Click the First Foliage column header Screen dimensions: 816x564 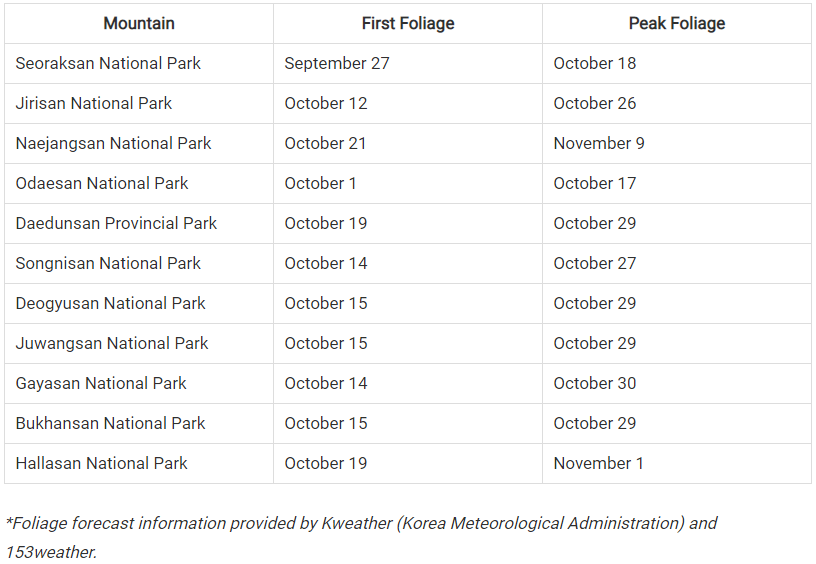(408, 23)
